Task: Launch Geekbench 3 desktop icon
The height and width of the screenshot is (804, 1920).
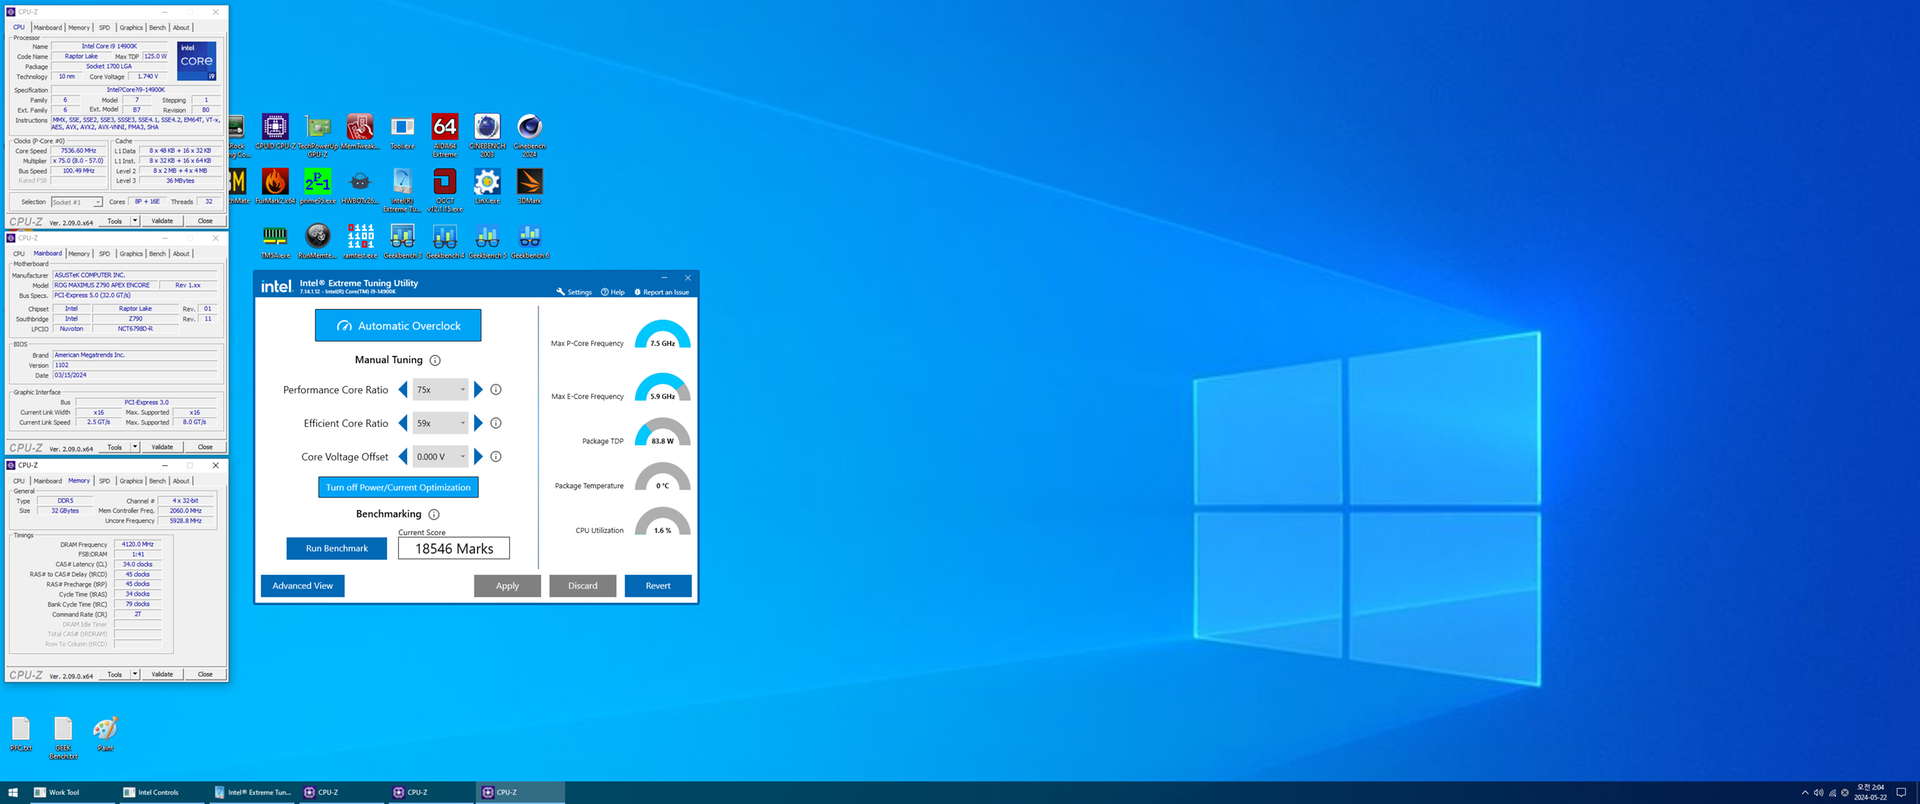Action: [x=402, y=241]
